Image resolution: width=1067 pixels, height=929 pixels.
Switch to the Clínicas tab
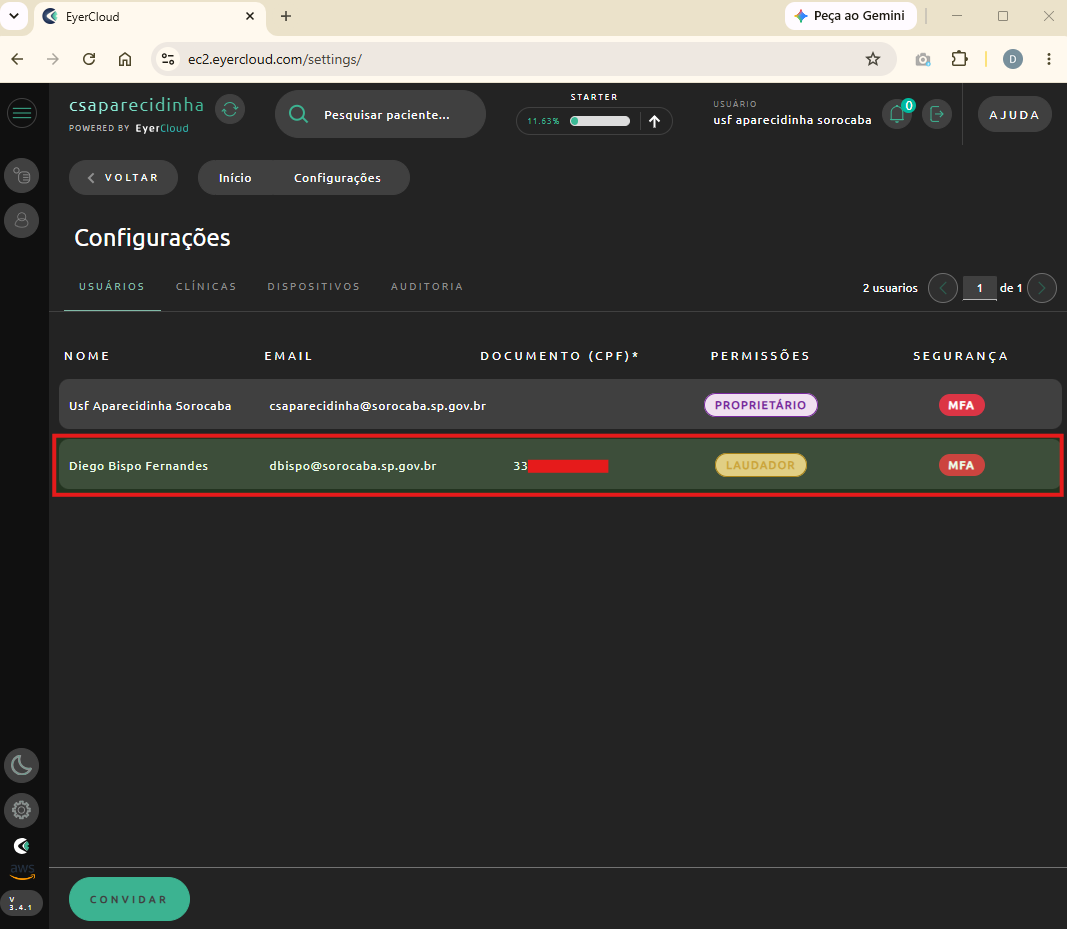[206, 287]
